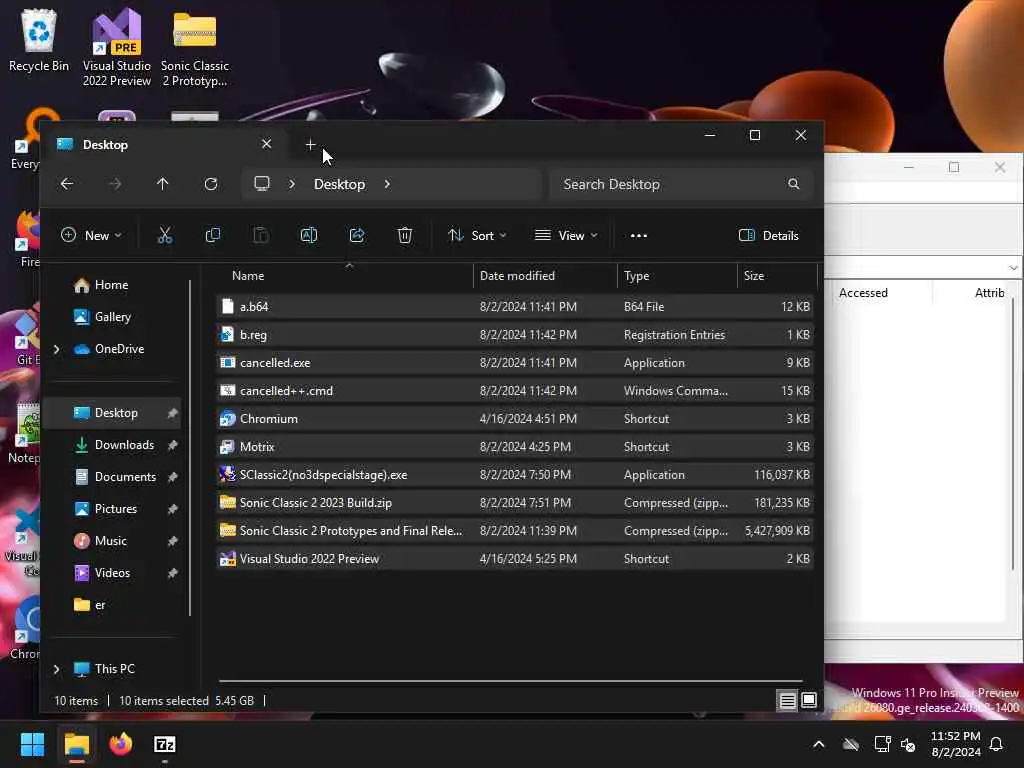Image resolution: width=1024 pixels, height=768 pixels.
Task: Unpin Videos from quick access sidebar
Action: pyautogui.click(x=172, y=573)
